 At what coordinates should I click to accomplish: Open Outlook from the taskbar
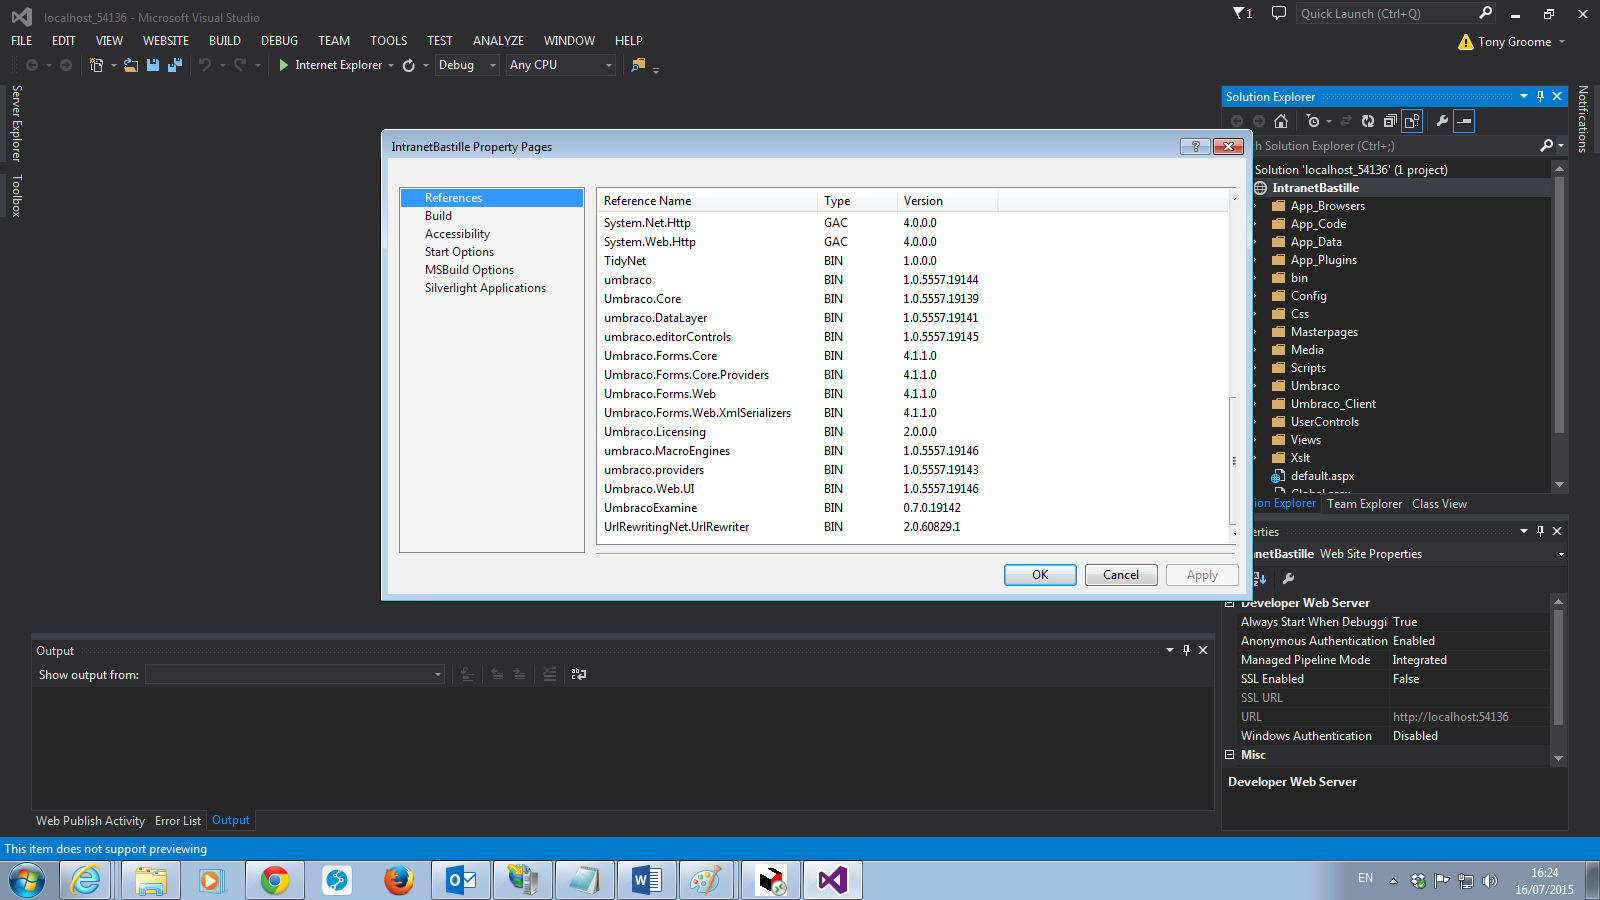pyautogui.click(x=461, y=880)
